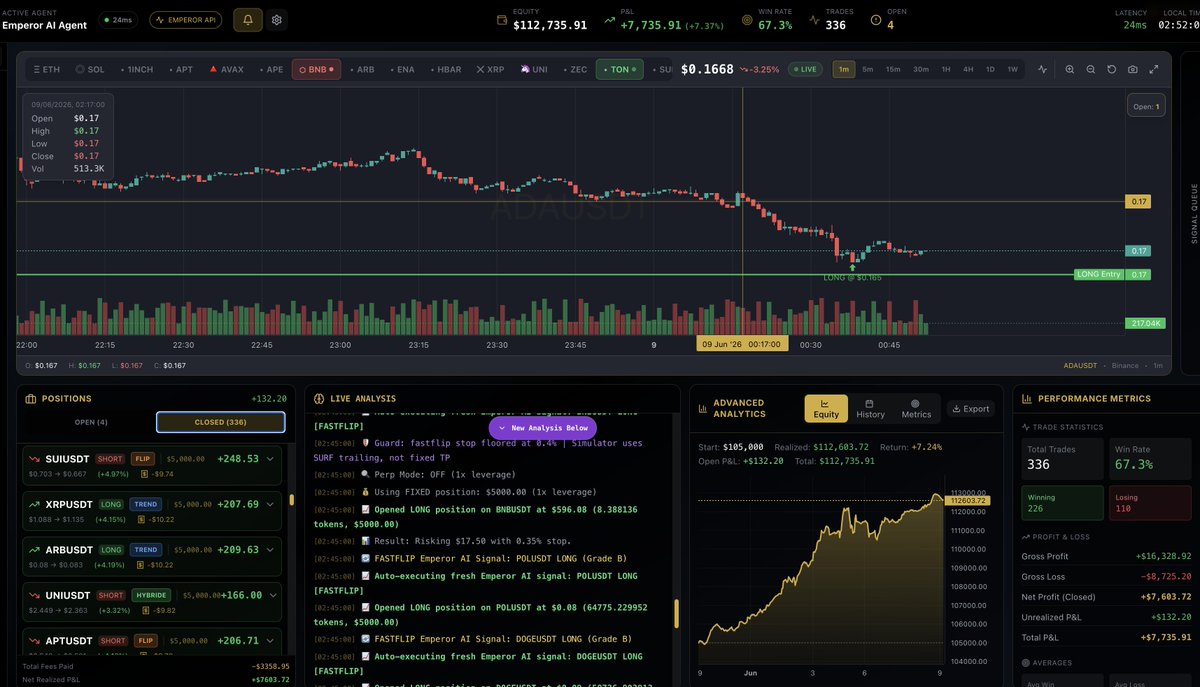Click the win rate target icon in header
The width and height of the screenshot is (1200, 687).
click(x=747, y=19)
